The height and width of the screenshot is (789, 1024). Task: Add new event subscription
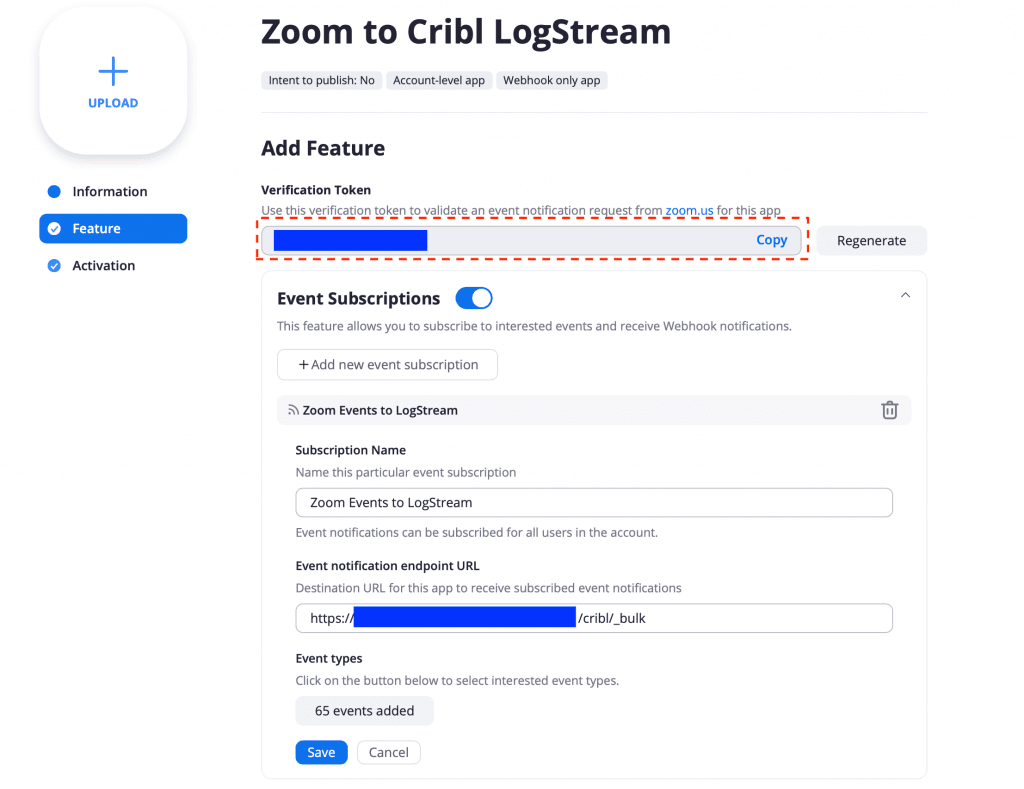387,365
